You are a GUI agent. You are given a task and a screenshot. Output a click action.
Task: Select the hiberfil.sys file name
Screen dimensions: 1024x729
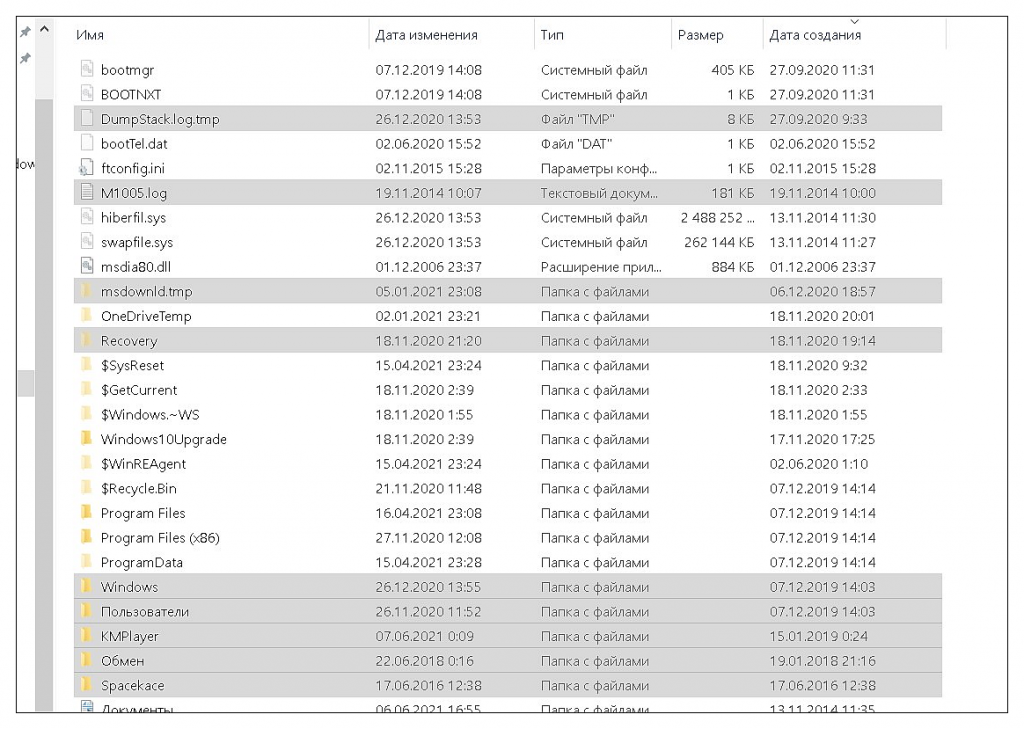[x=133, y=218]
